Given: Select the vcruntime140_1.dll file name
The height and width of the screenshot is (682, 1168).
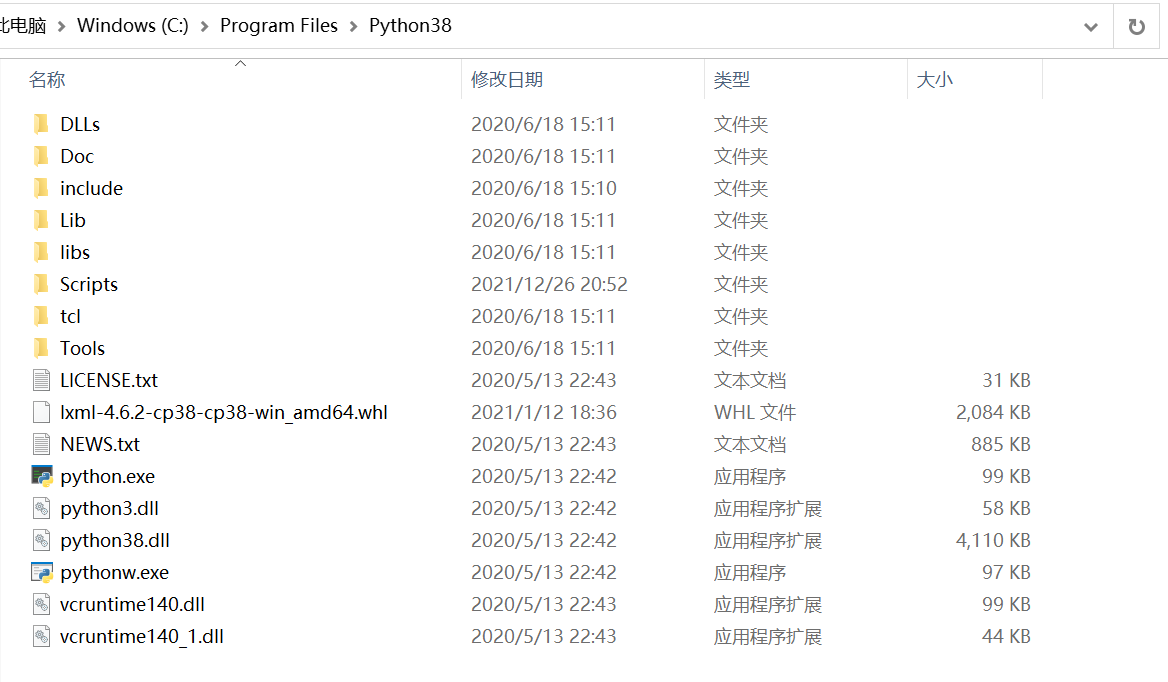Looking at the screenshot, I should [x=142, y=637].
